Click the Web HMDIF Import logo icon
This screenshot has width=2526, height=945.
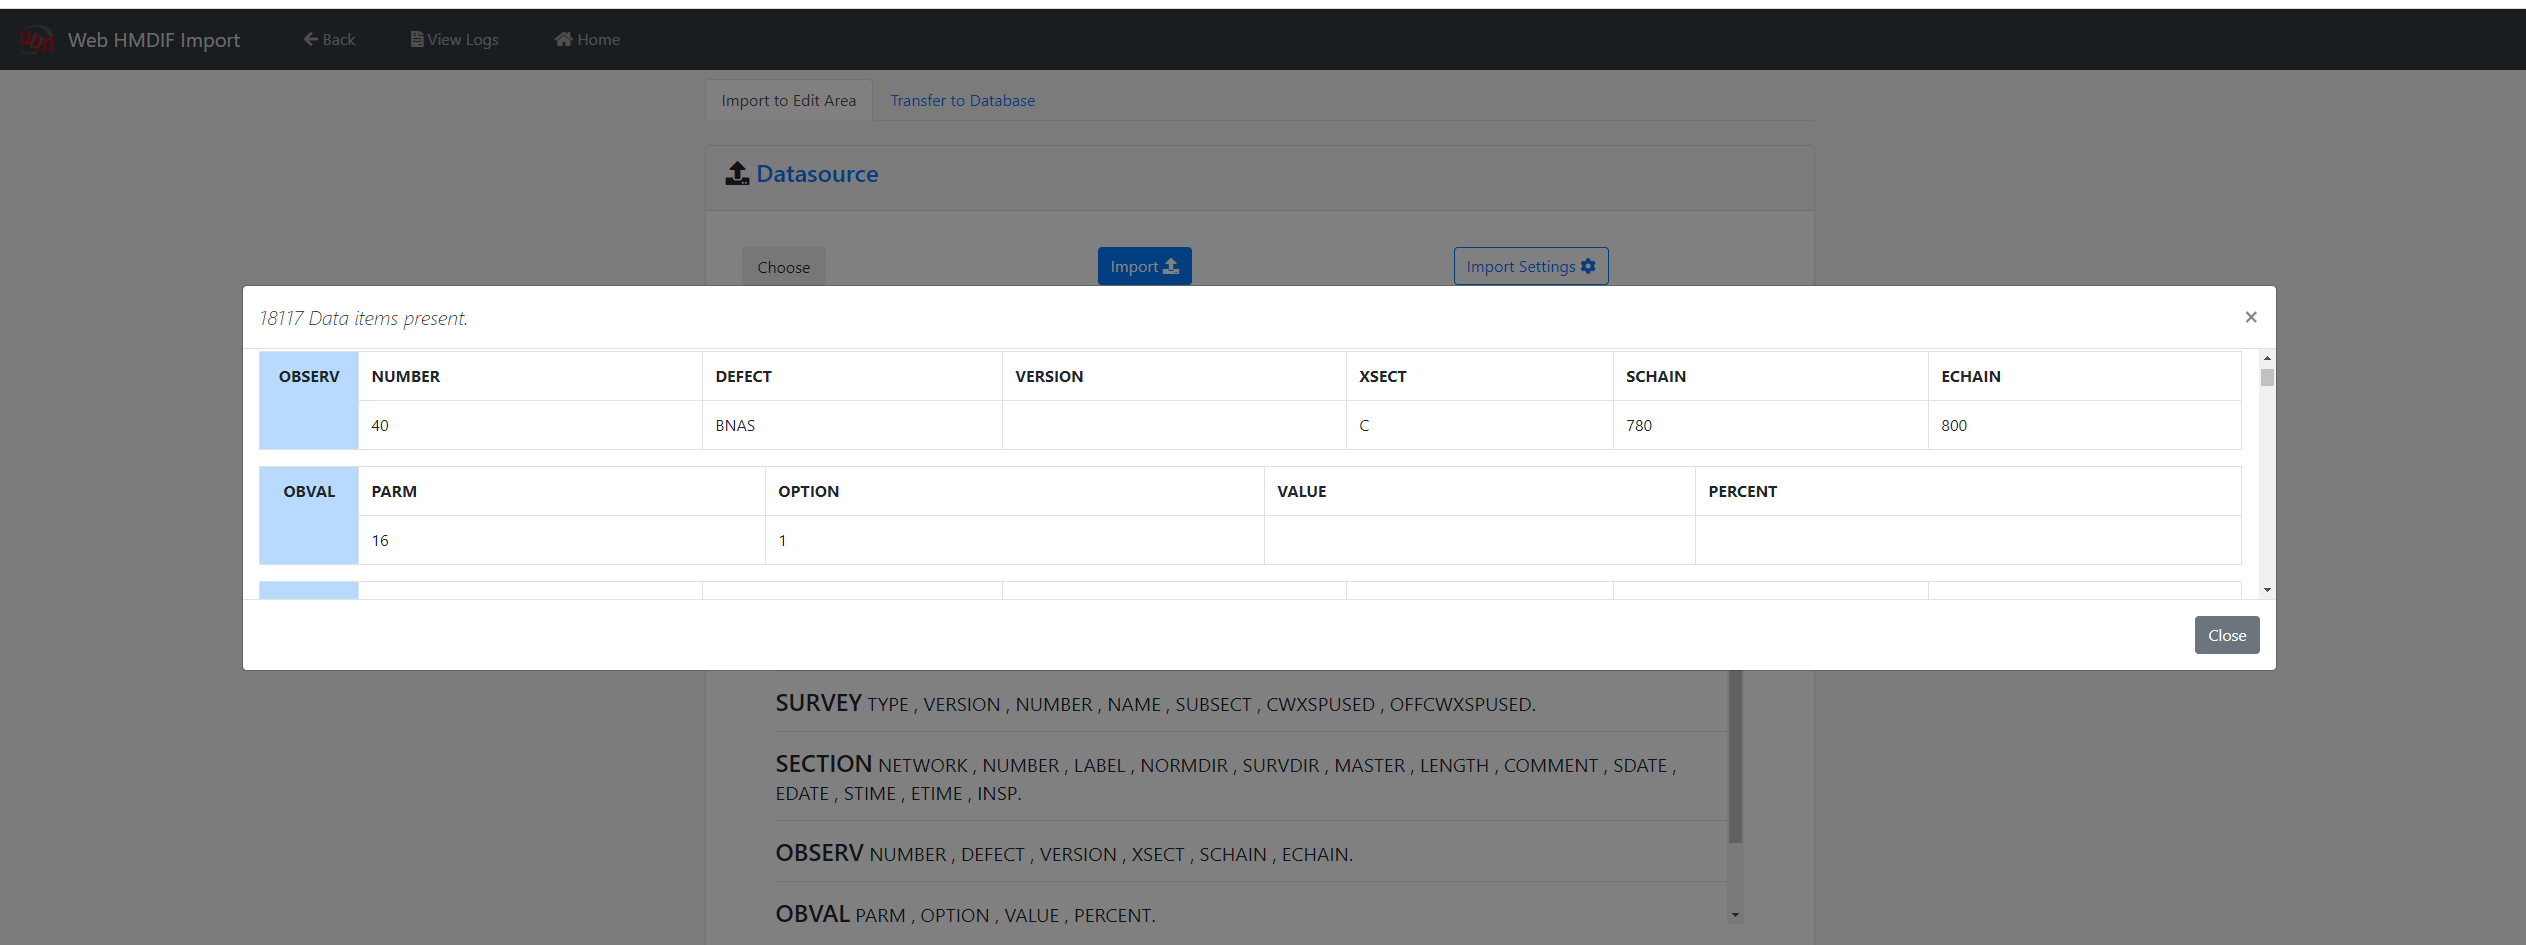[x=36, y=40]
